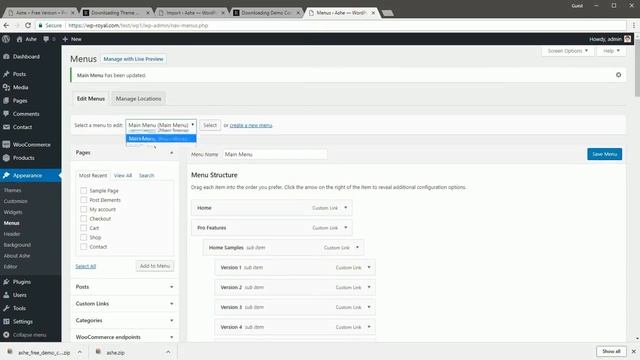Choose highlighted Main Menu dropdown option
This screenshot has height=360, width=640.
(161, 139)
